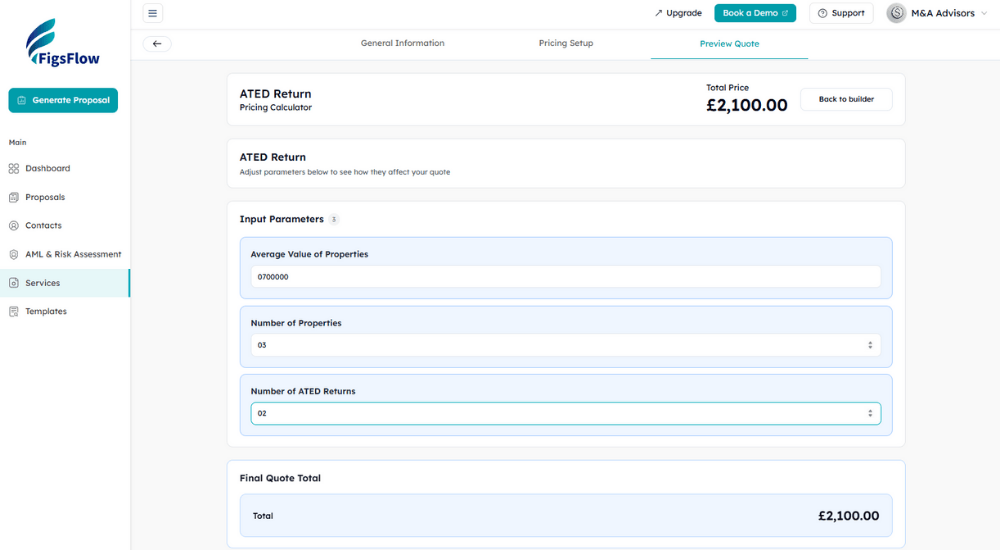
Task: Click the Input Parameters count badge
Action: click(x=334, y=219)
